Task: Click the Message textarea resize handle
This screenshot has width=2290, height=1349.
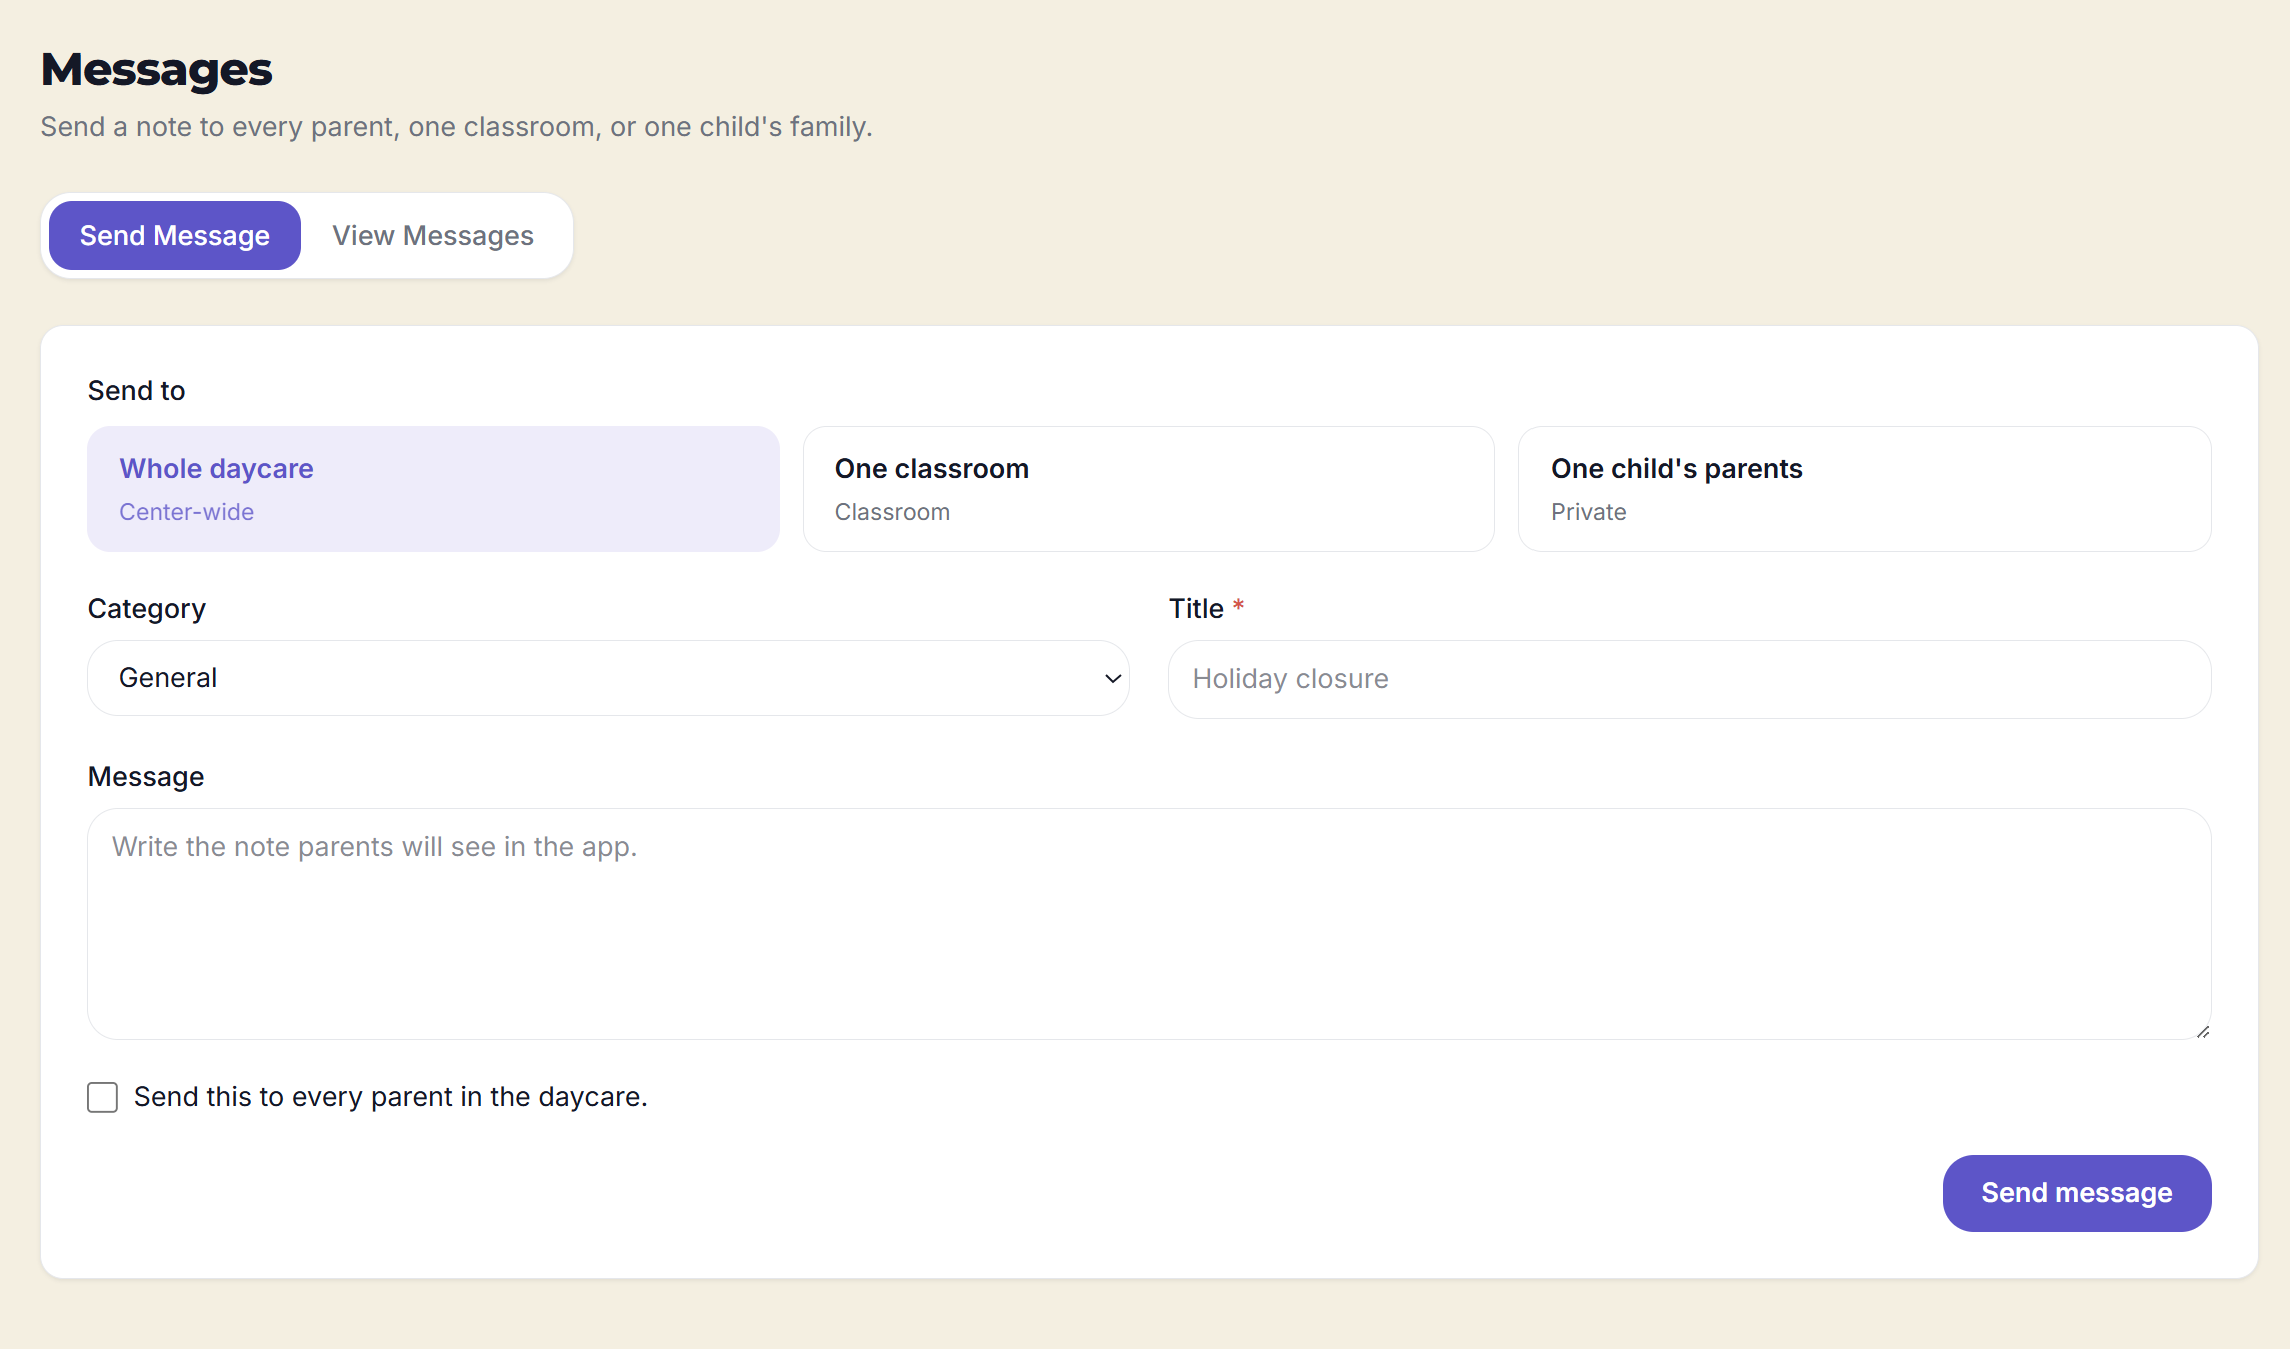Action: 2203,1031
